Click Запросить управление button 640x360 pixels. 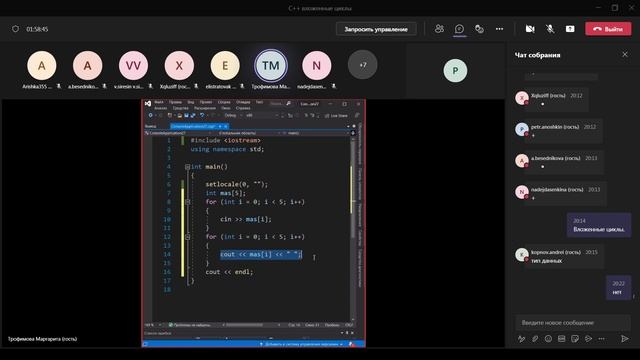(376, 29)
